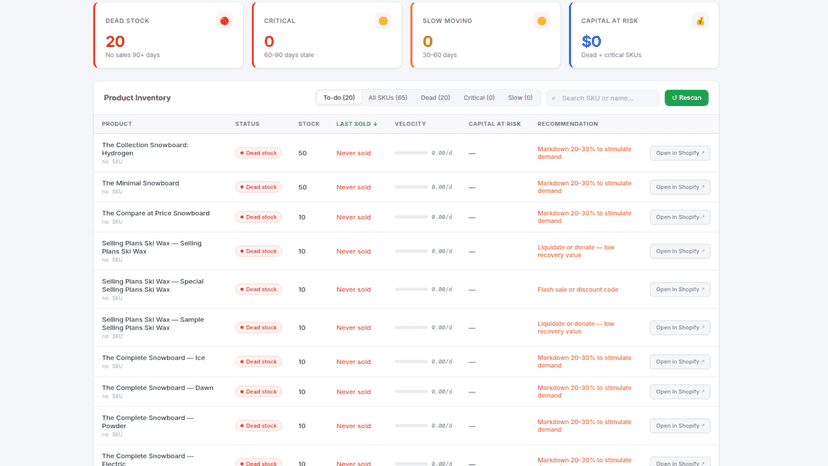Click Never sold for The Compare at Price Snowboard
The image size is (828, 466).
pos(354,217)
